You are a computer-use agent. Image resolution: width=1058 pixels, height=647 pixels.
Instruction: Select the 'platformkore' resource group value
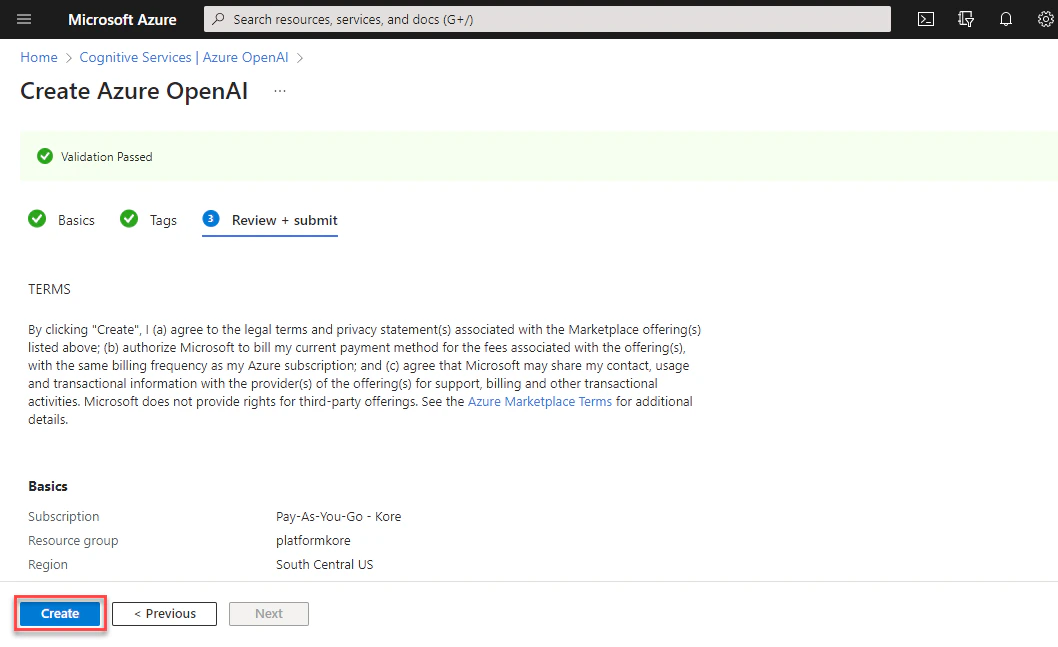pyautogui.click(x=313, y=540)
